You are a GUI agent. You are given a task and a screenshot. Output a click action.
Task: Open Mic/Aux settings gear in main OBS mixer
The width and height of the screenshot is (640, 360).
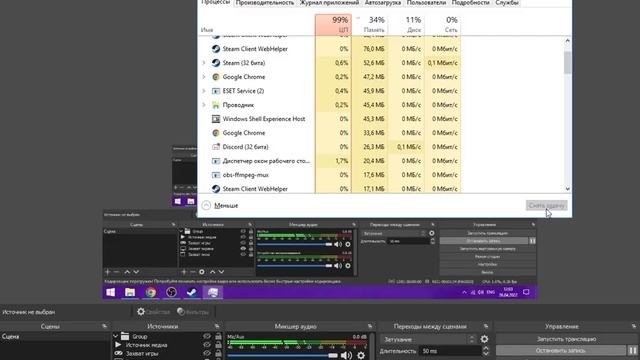click(361, 356)
